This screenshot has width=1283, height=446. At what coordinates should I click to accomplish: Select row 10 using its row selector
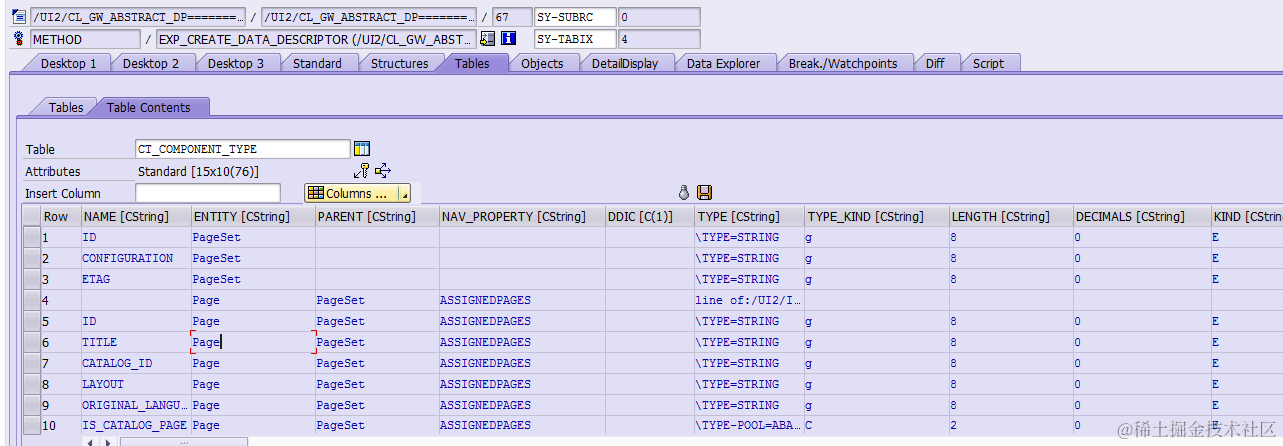(31, 426)
